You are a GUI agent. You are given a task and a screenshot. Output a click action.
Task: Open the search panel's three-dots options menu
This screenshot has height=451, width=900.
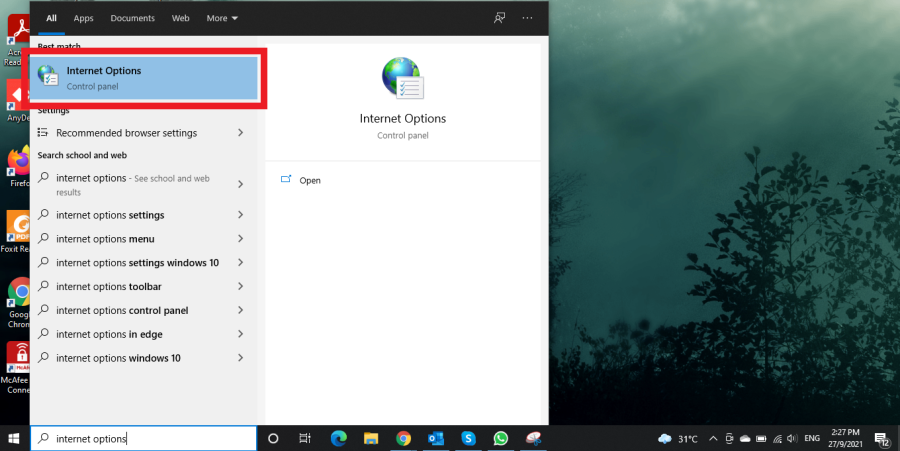tap(528, 18)
